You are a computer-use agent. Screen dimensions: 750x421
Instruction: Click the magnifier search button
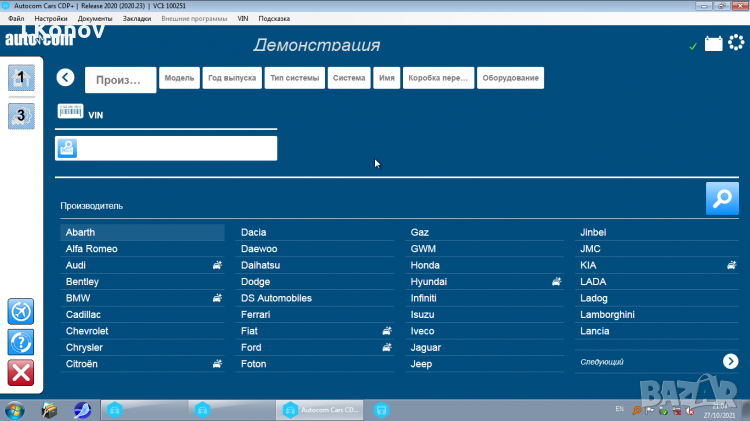(x=722, y=198)
